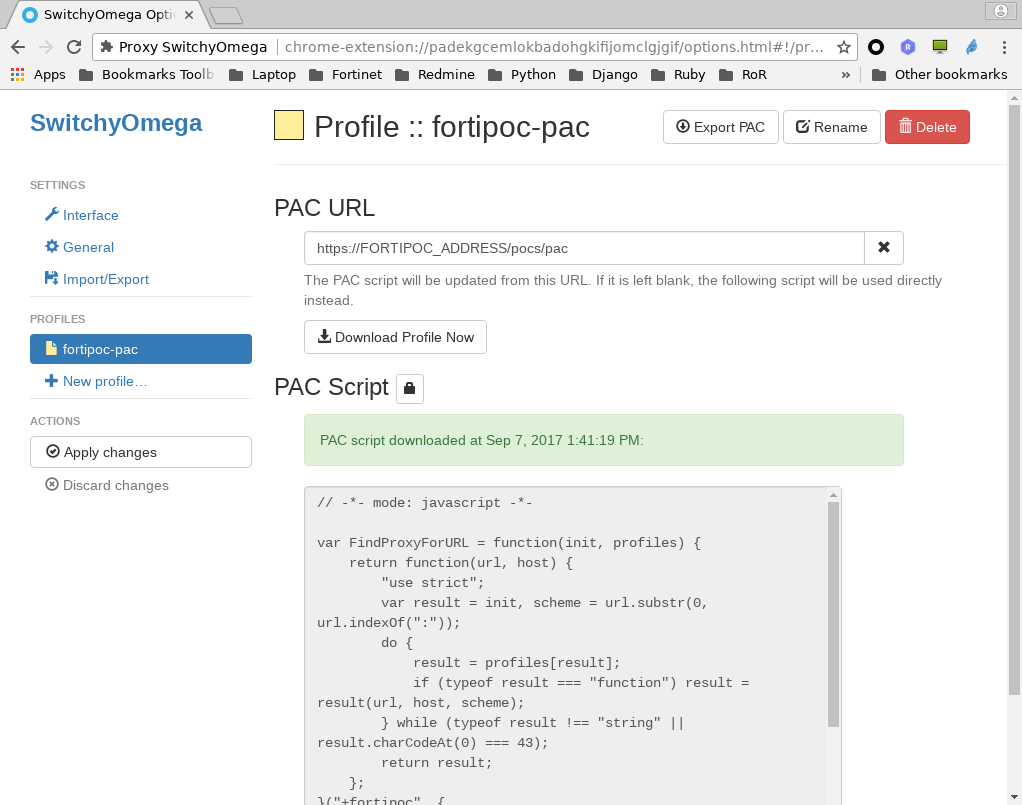Select the SwitchyOmega Options tab
The width and height of the screenshot is (1022, 805).
[x=108, y=14]
